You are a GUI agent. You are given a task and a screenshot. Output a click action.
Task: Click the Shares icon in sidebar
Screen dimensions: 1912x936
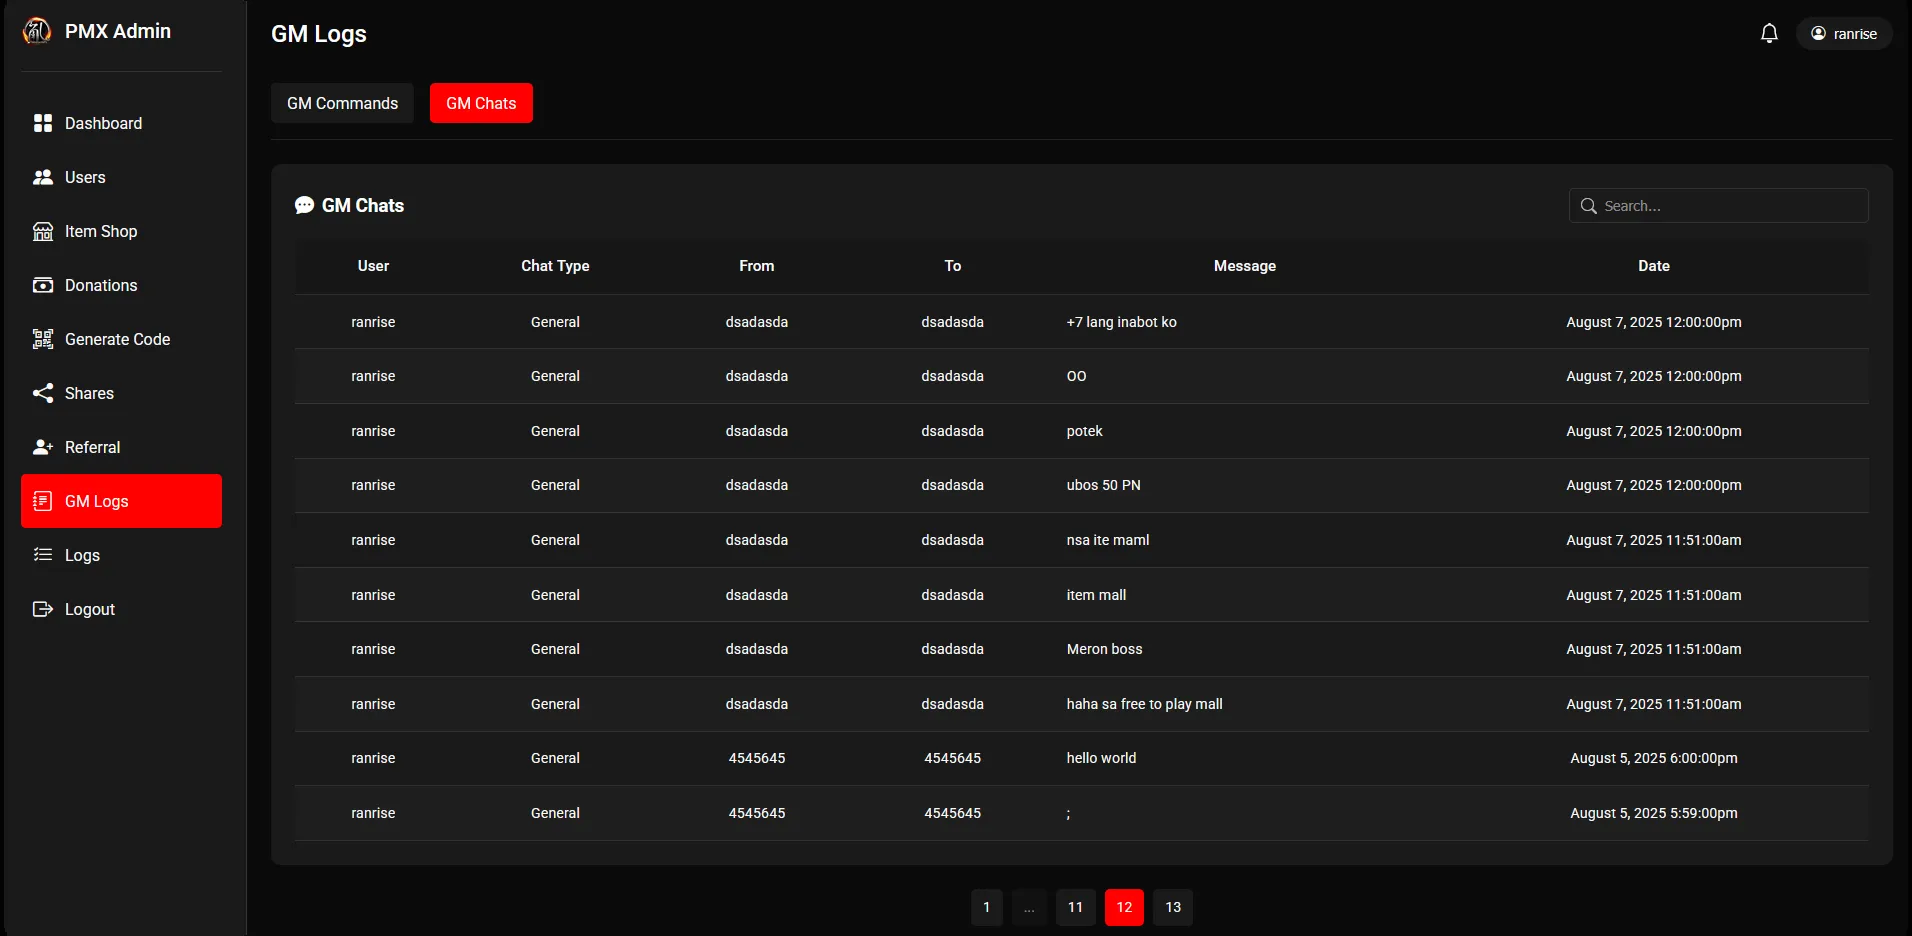[x=43, y=393]
